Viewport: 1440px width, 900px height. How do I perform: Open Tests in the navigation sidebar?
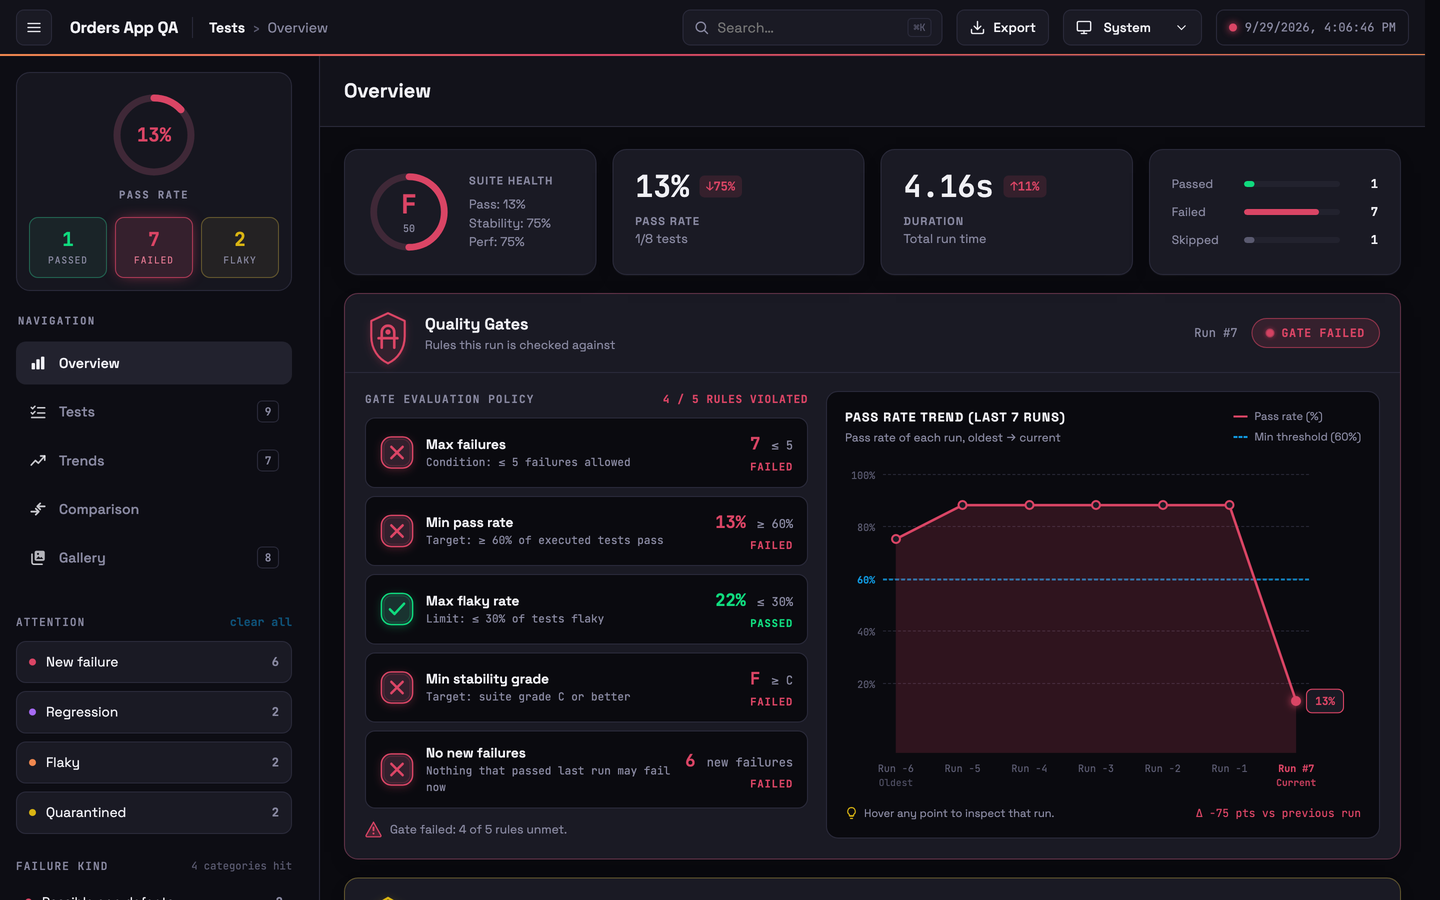(x=154, y=412)
